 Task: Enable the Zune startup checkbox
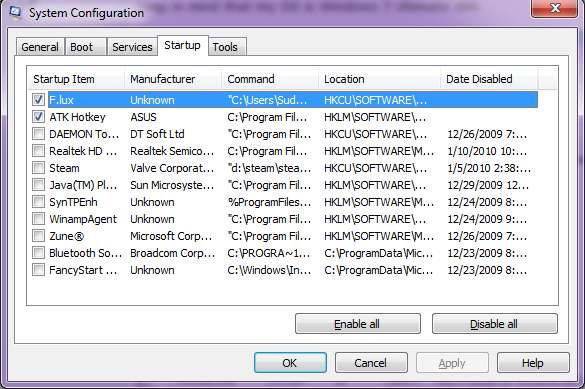point(38,236)
